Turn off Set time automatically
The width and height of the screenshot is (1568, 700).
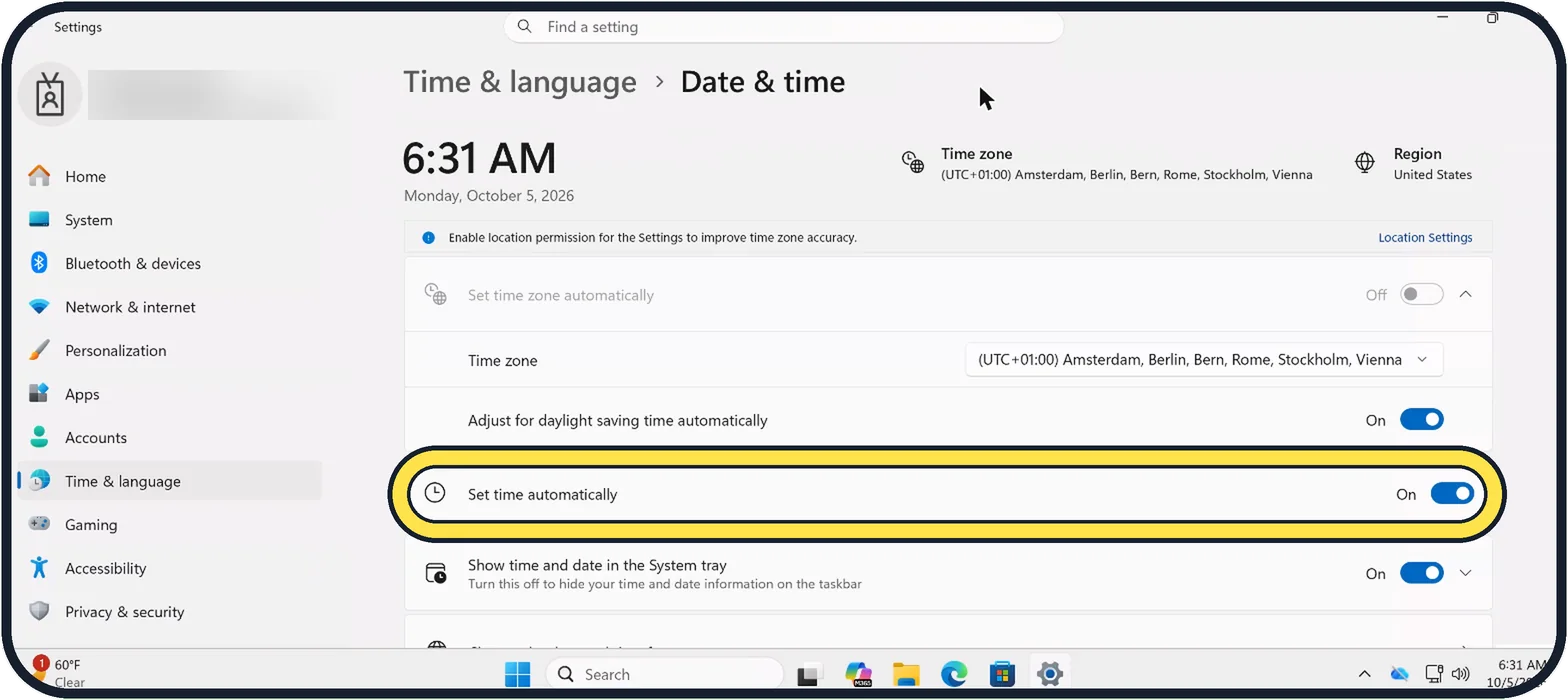point(1452,494)
